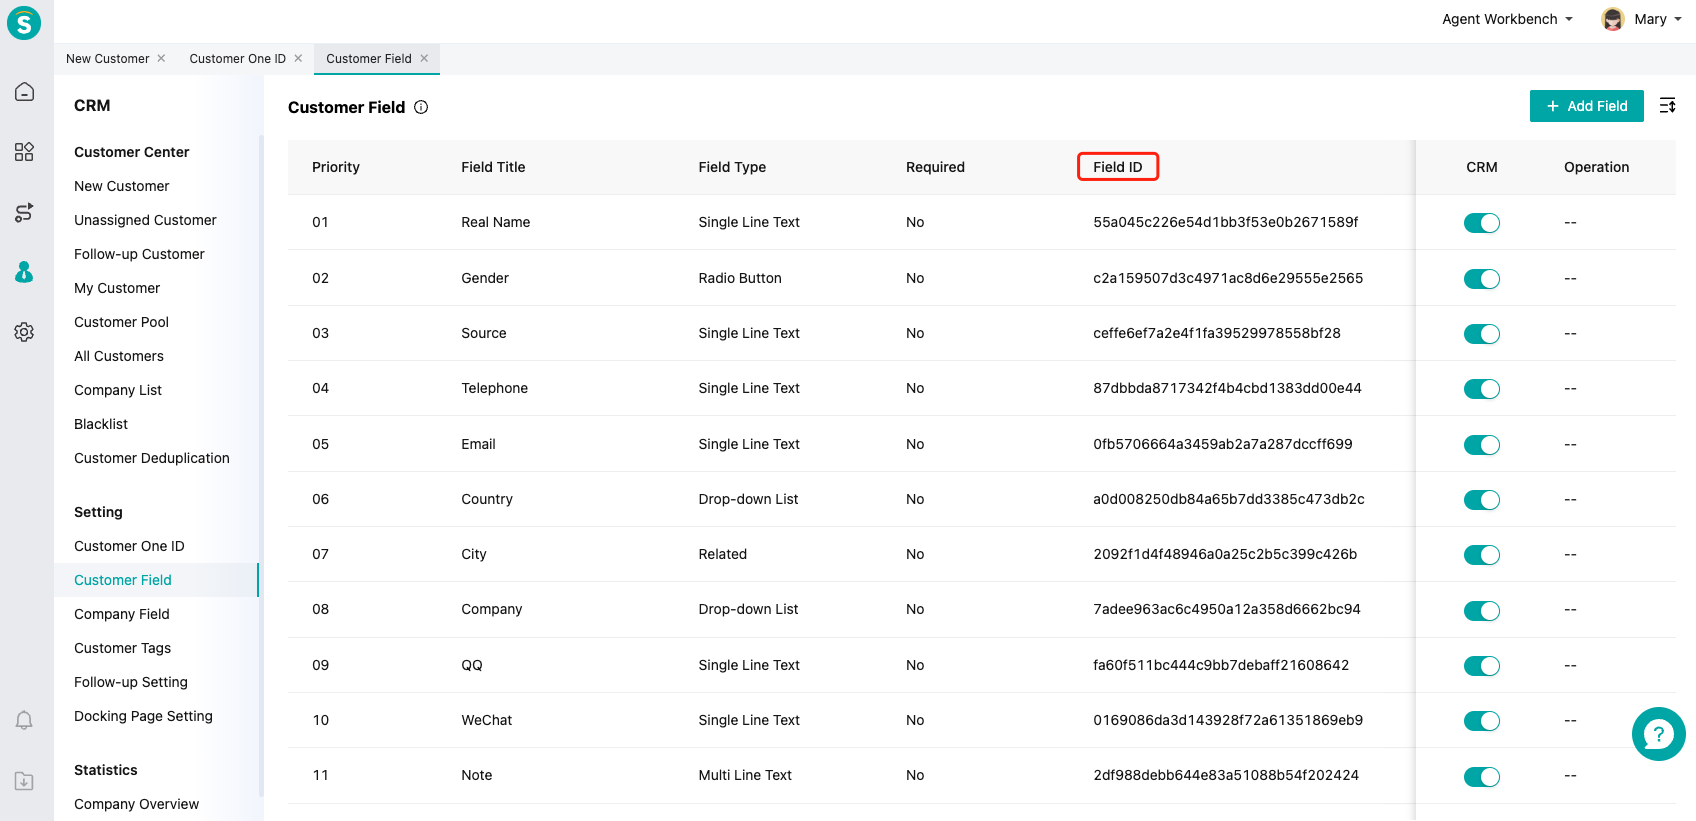Toggle CRM switch for Gender
The image size is (1696, 821).
[x=1481, y=279]
